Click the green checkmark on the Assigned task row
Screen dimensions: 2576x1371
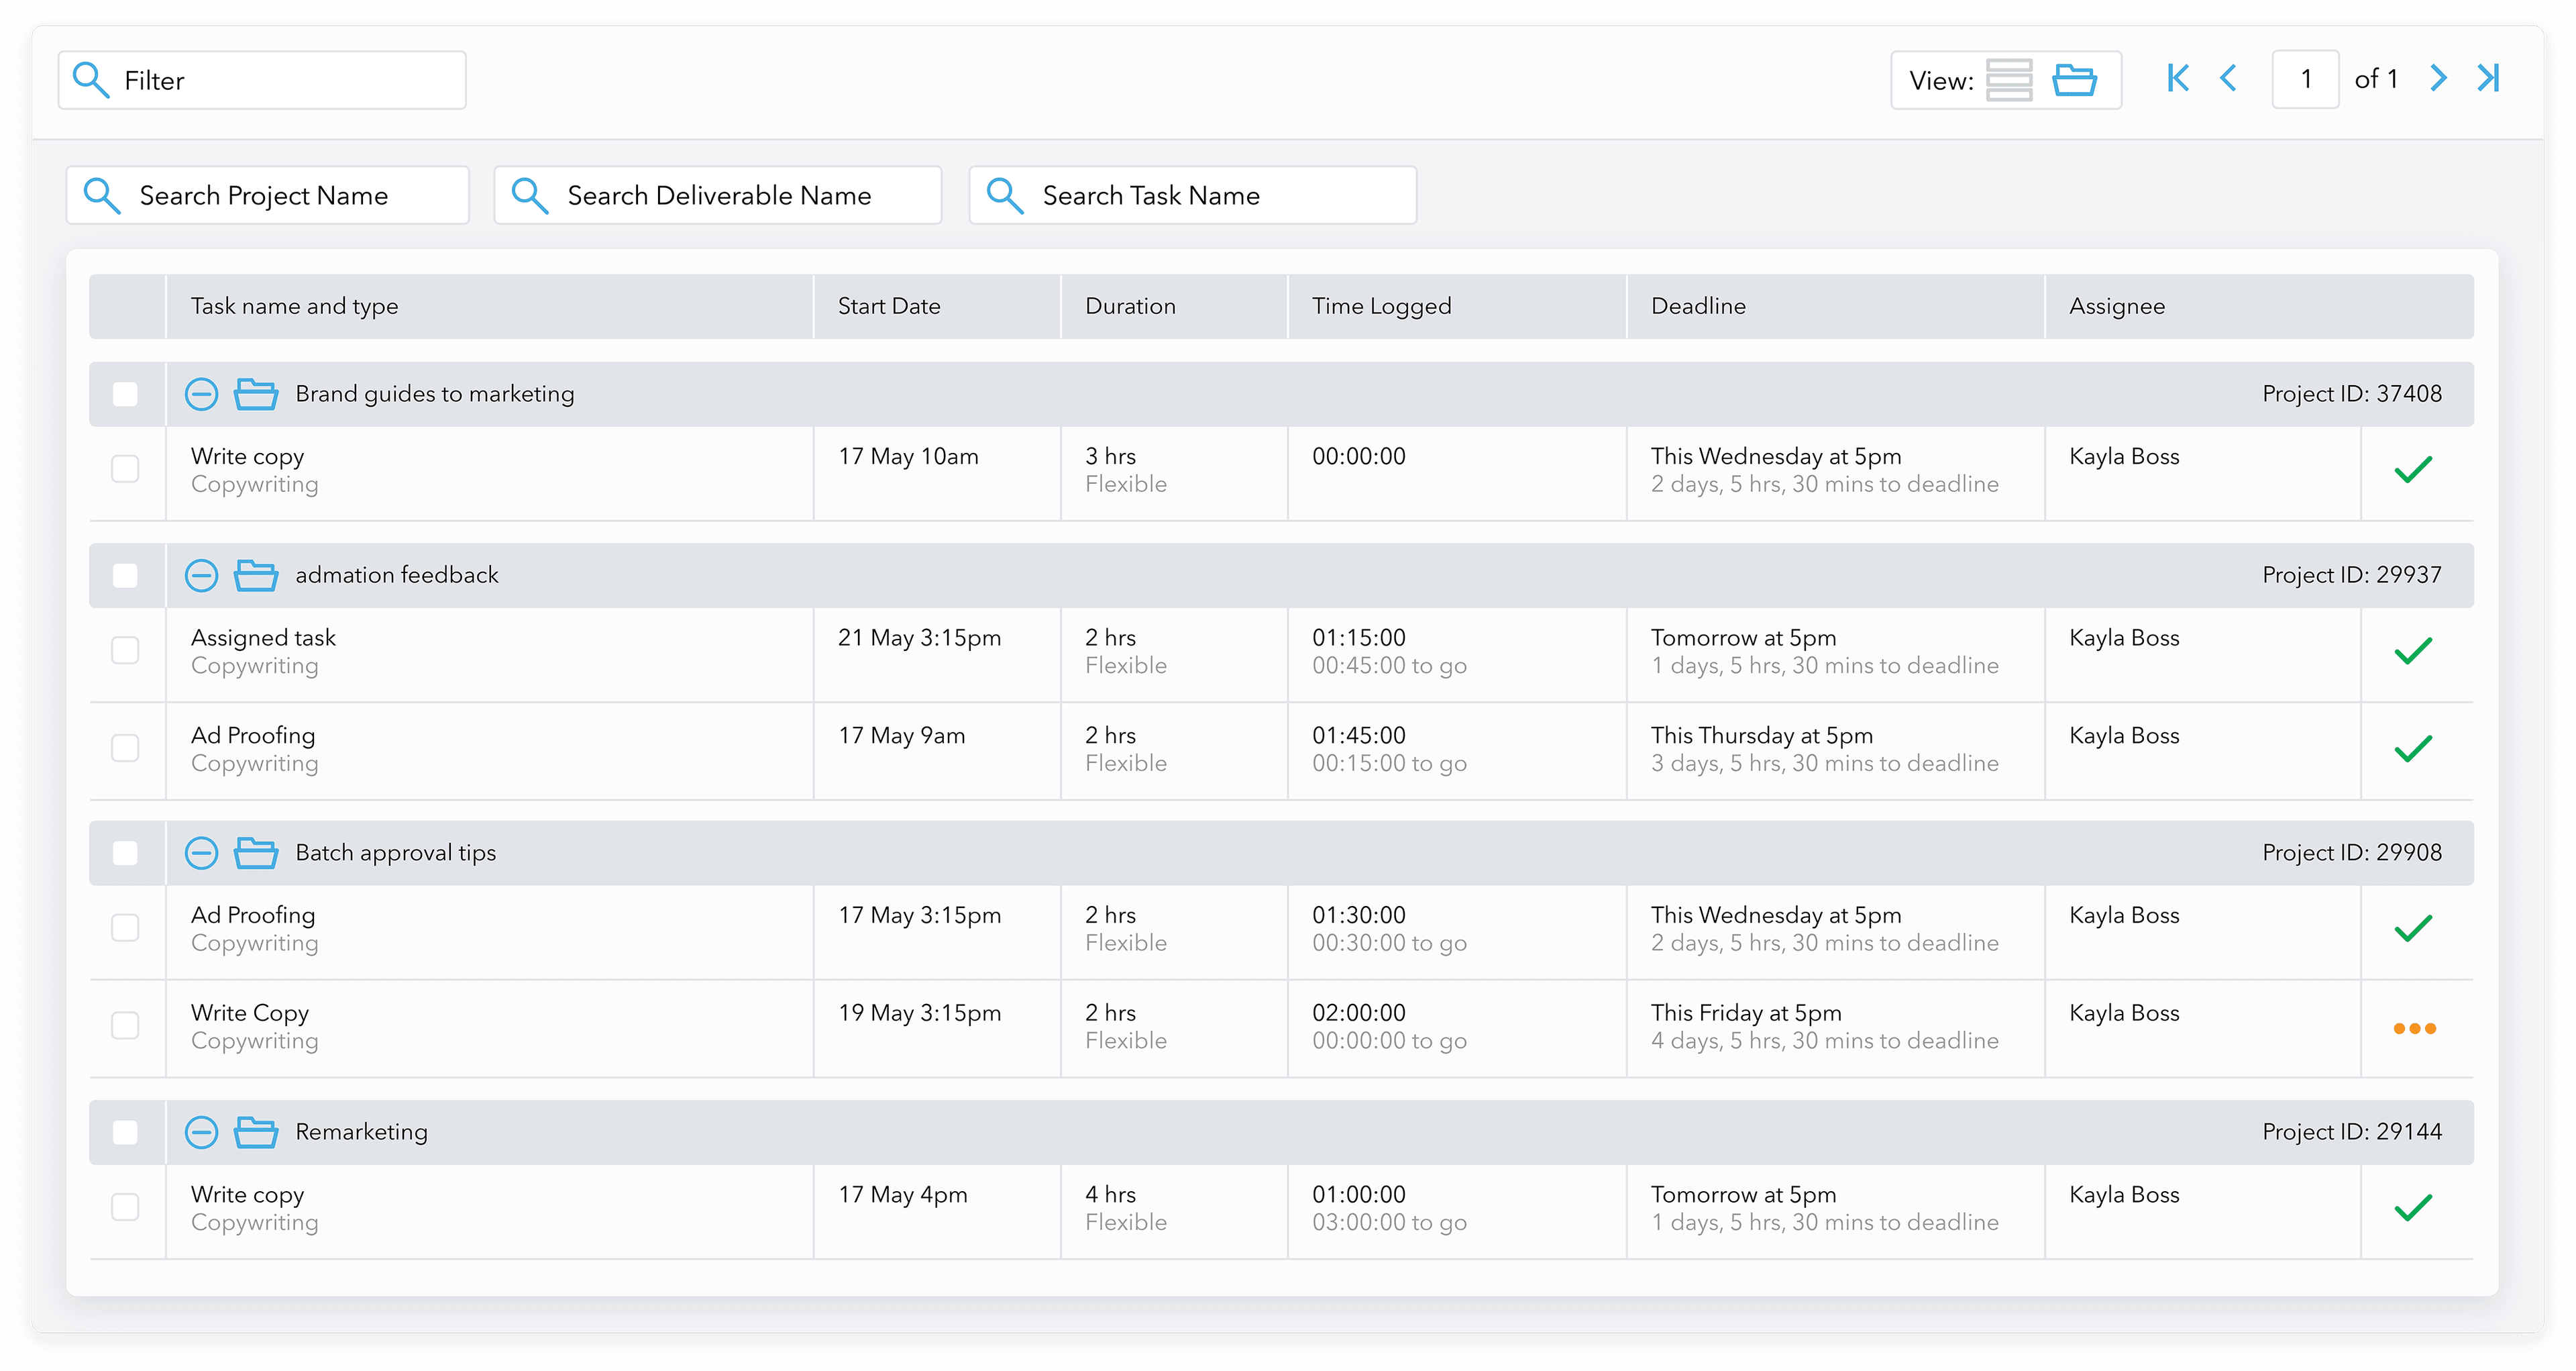[2415, 652]
